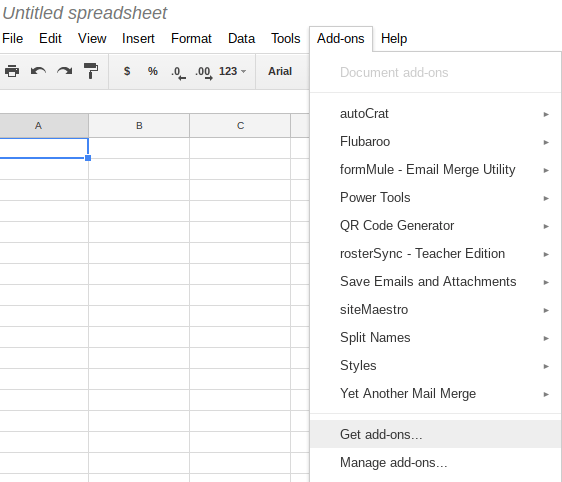Expand Yet Another Mail Merge submenu
The width and height of the screenshot is (562, 482).
(435, 393)
